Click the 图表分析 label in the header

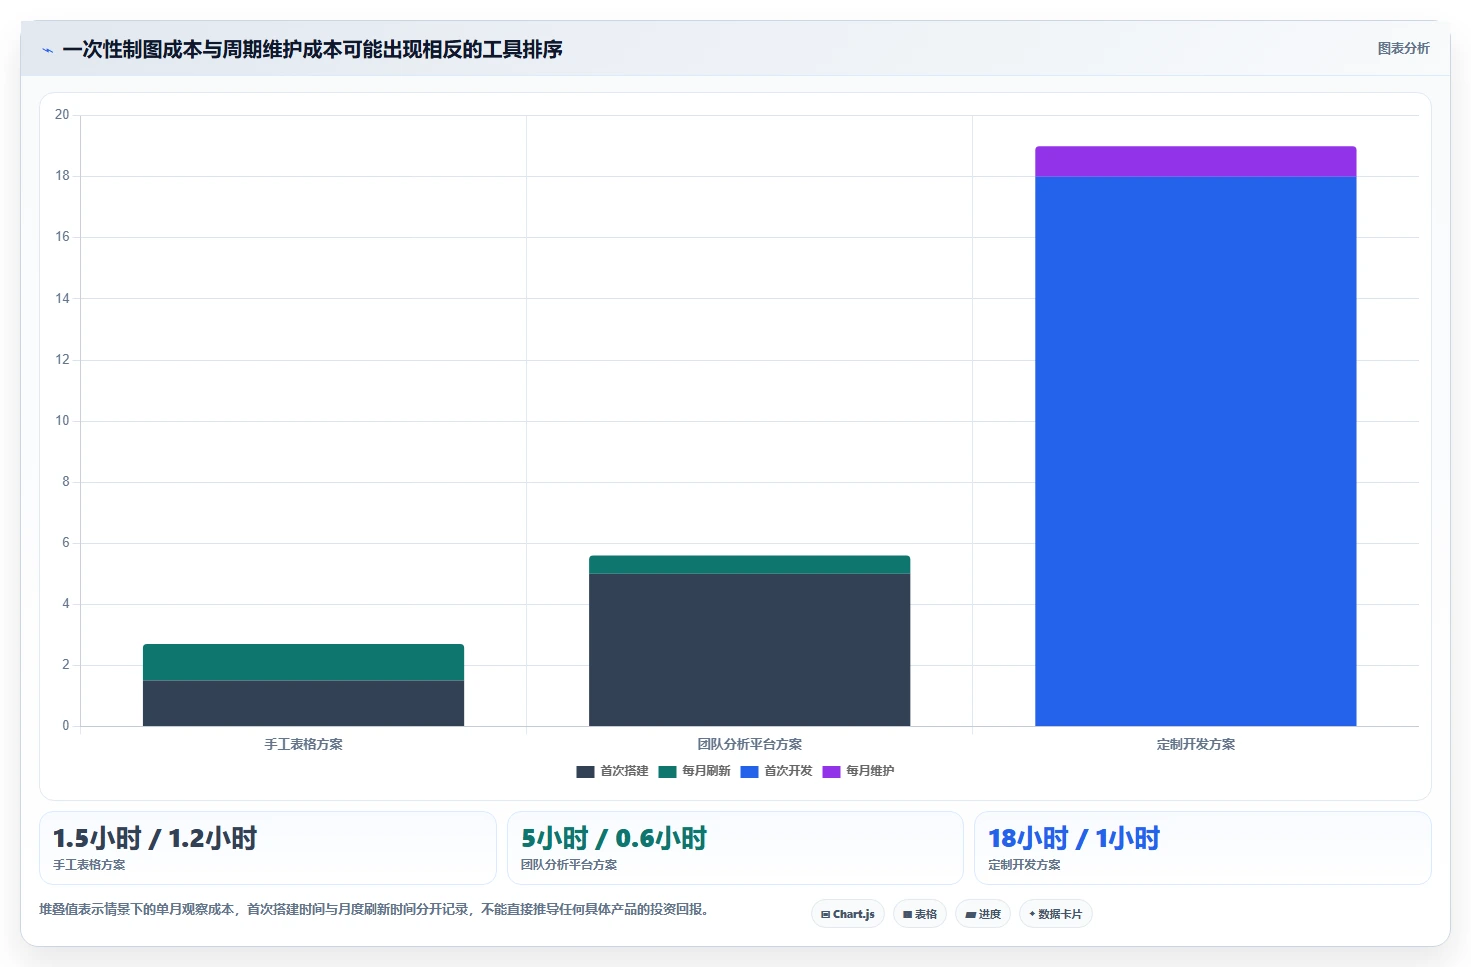[x=1403, y=48]
